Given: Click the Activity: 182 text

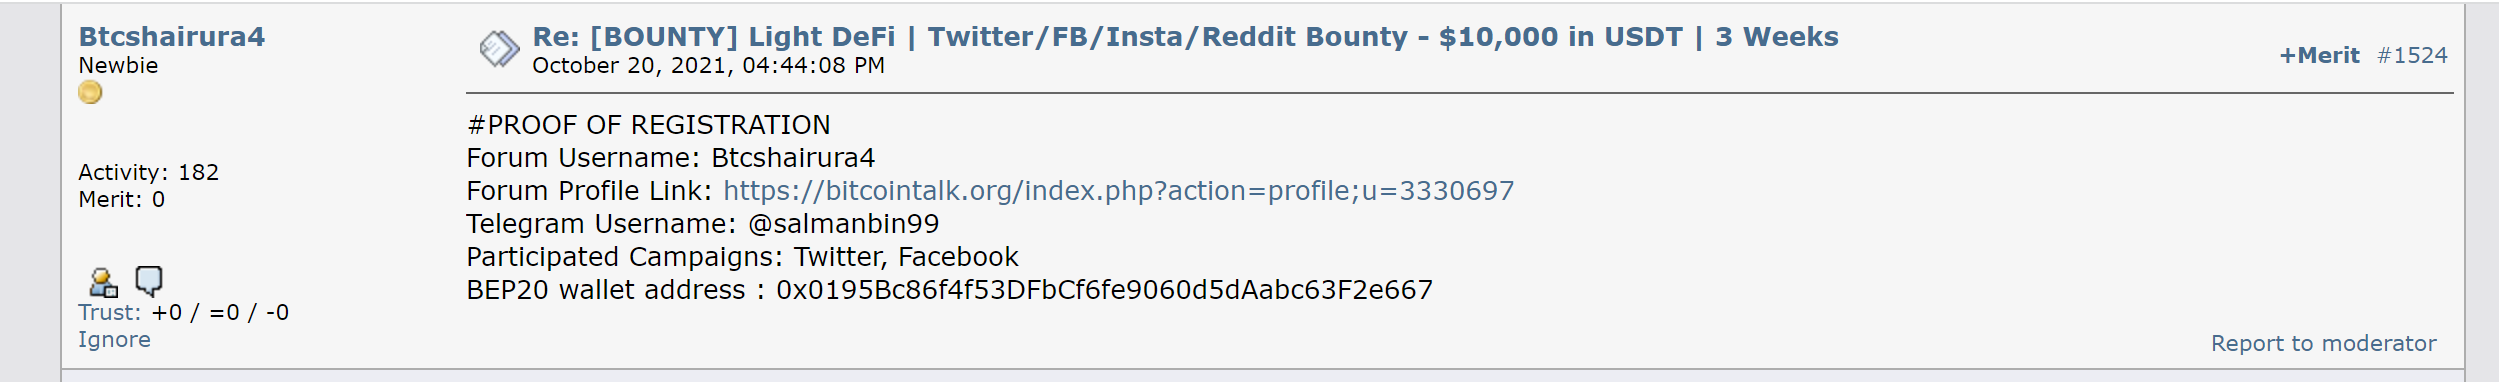Looking at the screenshot, I should [x=149, y=172].
